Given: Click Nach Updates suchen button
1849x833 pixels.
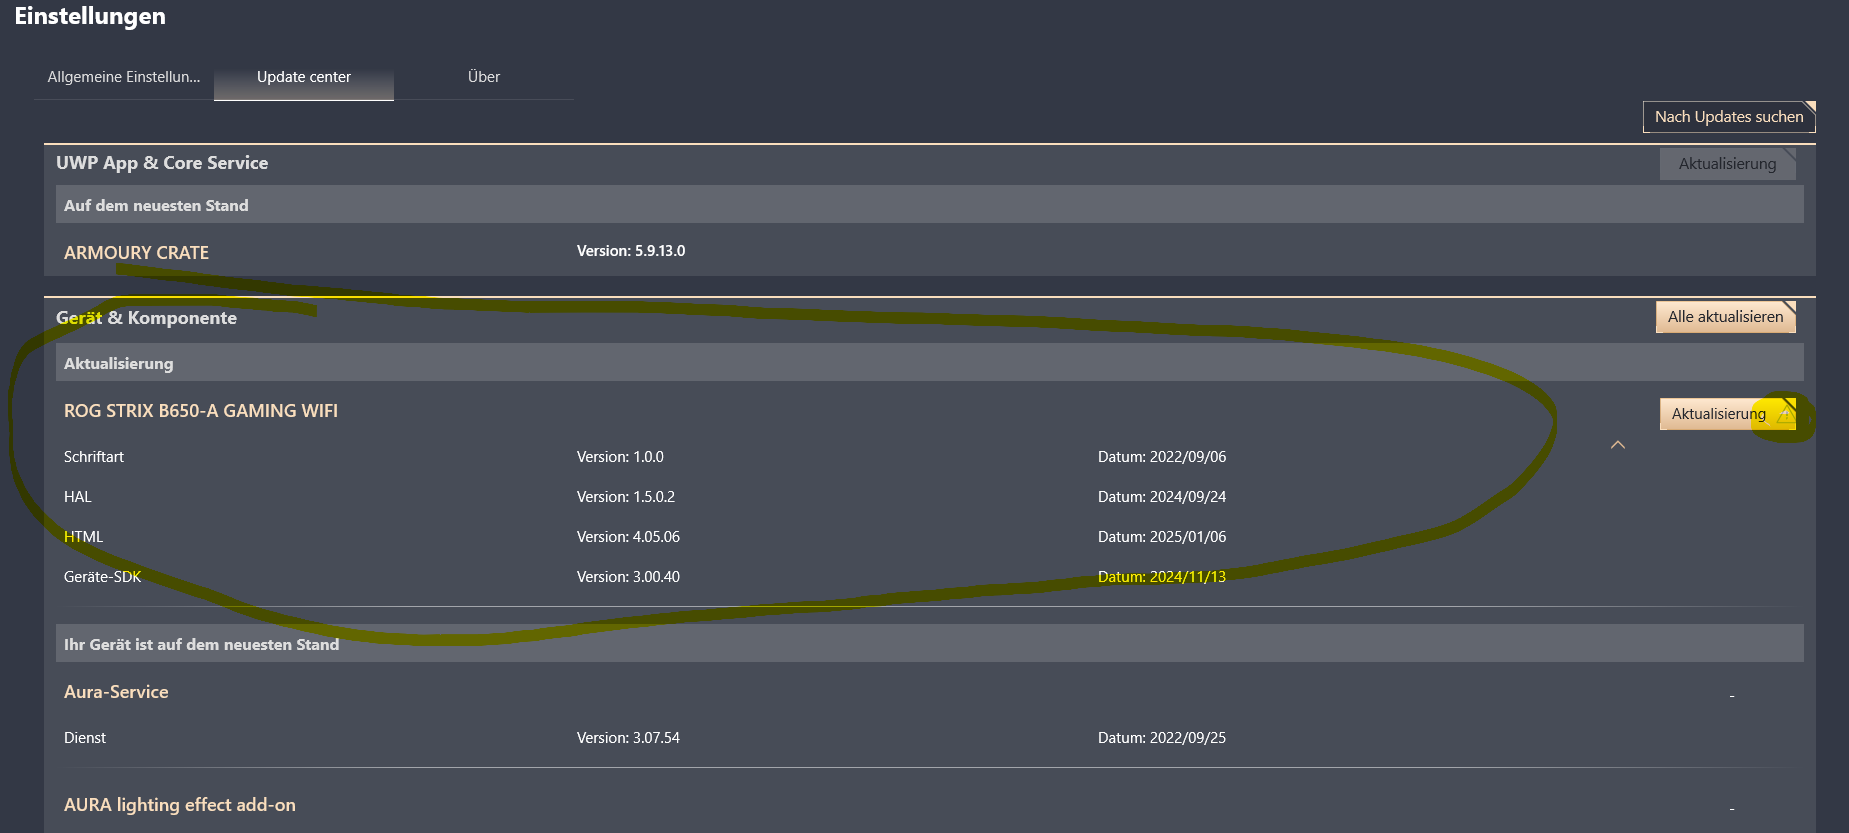Looking at the screenshot, I should pyautogui.click(x=1729, y=117).
